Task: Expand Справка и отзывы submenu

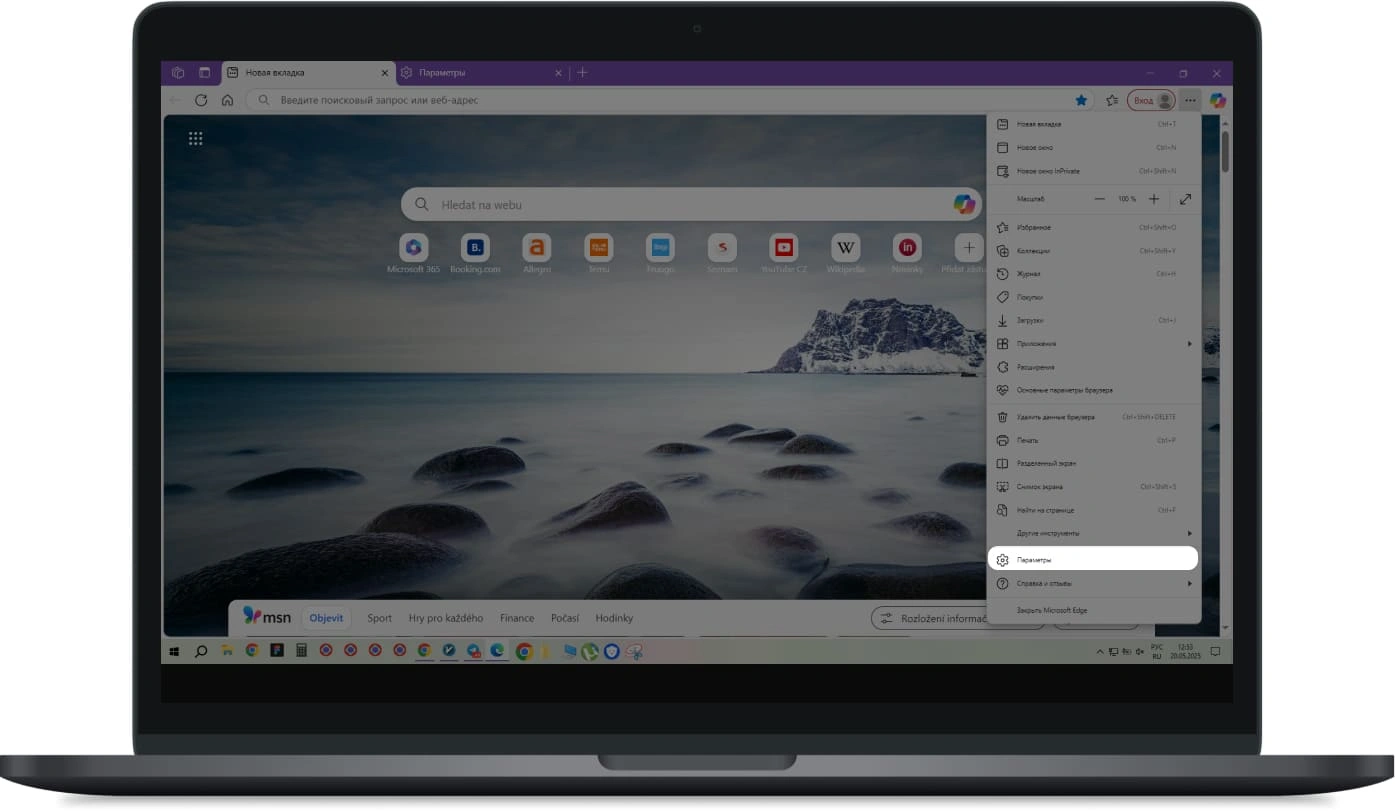Action: click(1092, 583)
